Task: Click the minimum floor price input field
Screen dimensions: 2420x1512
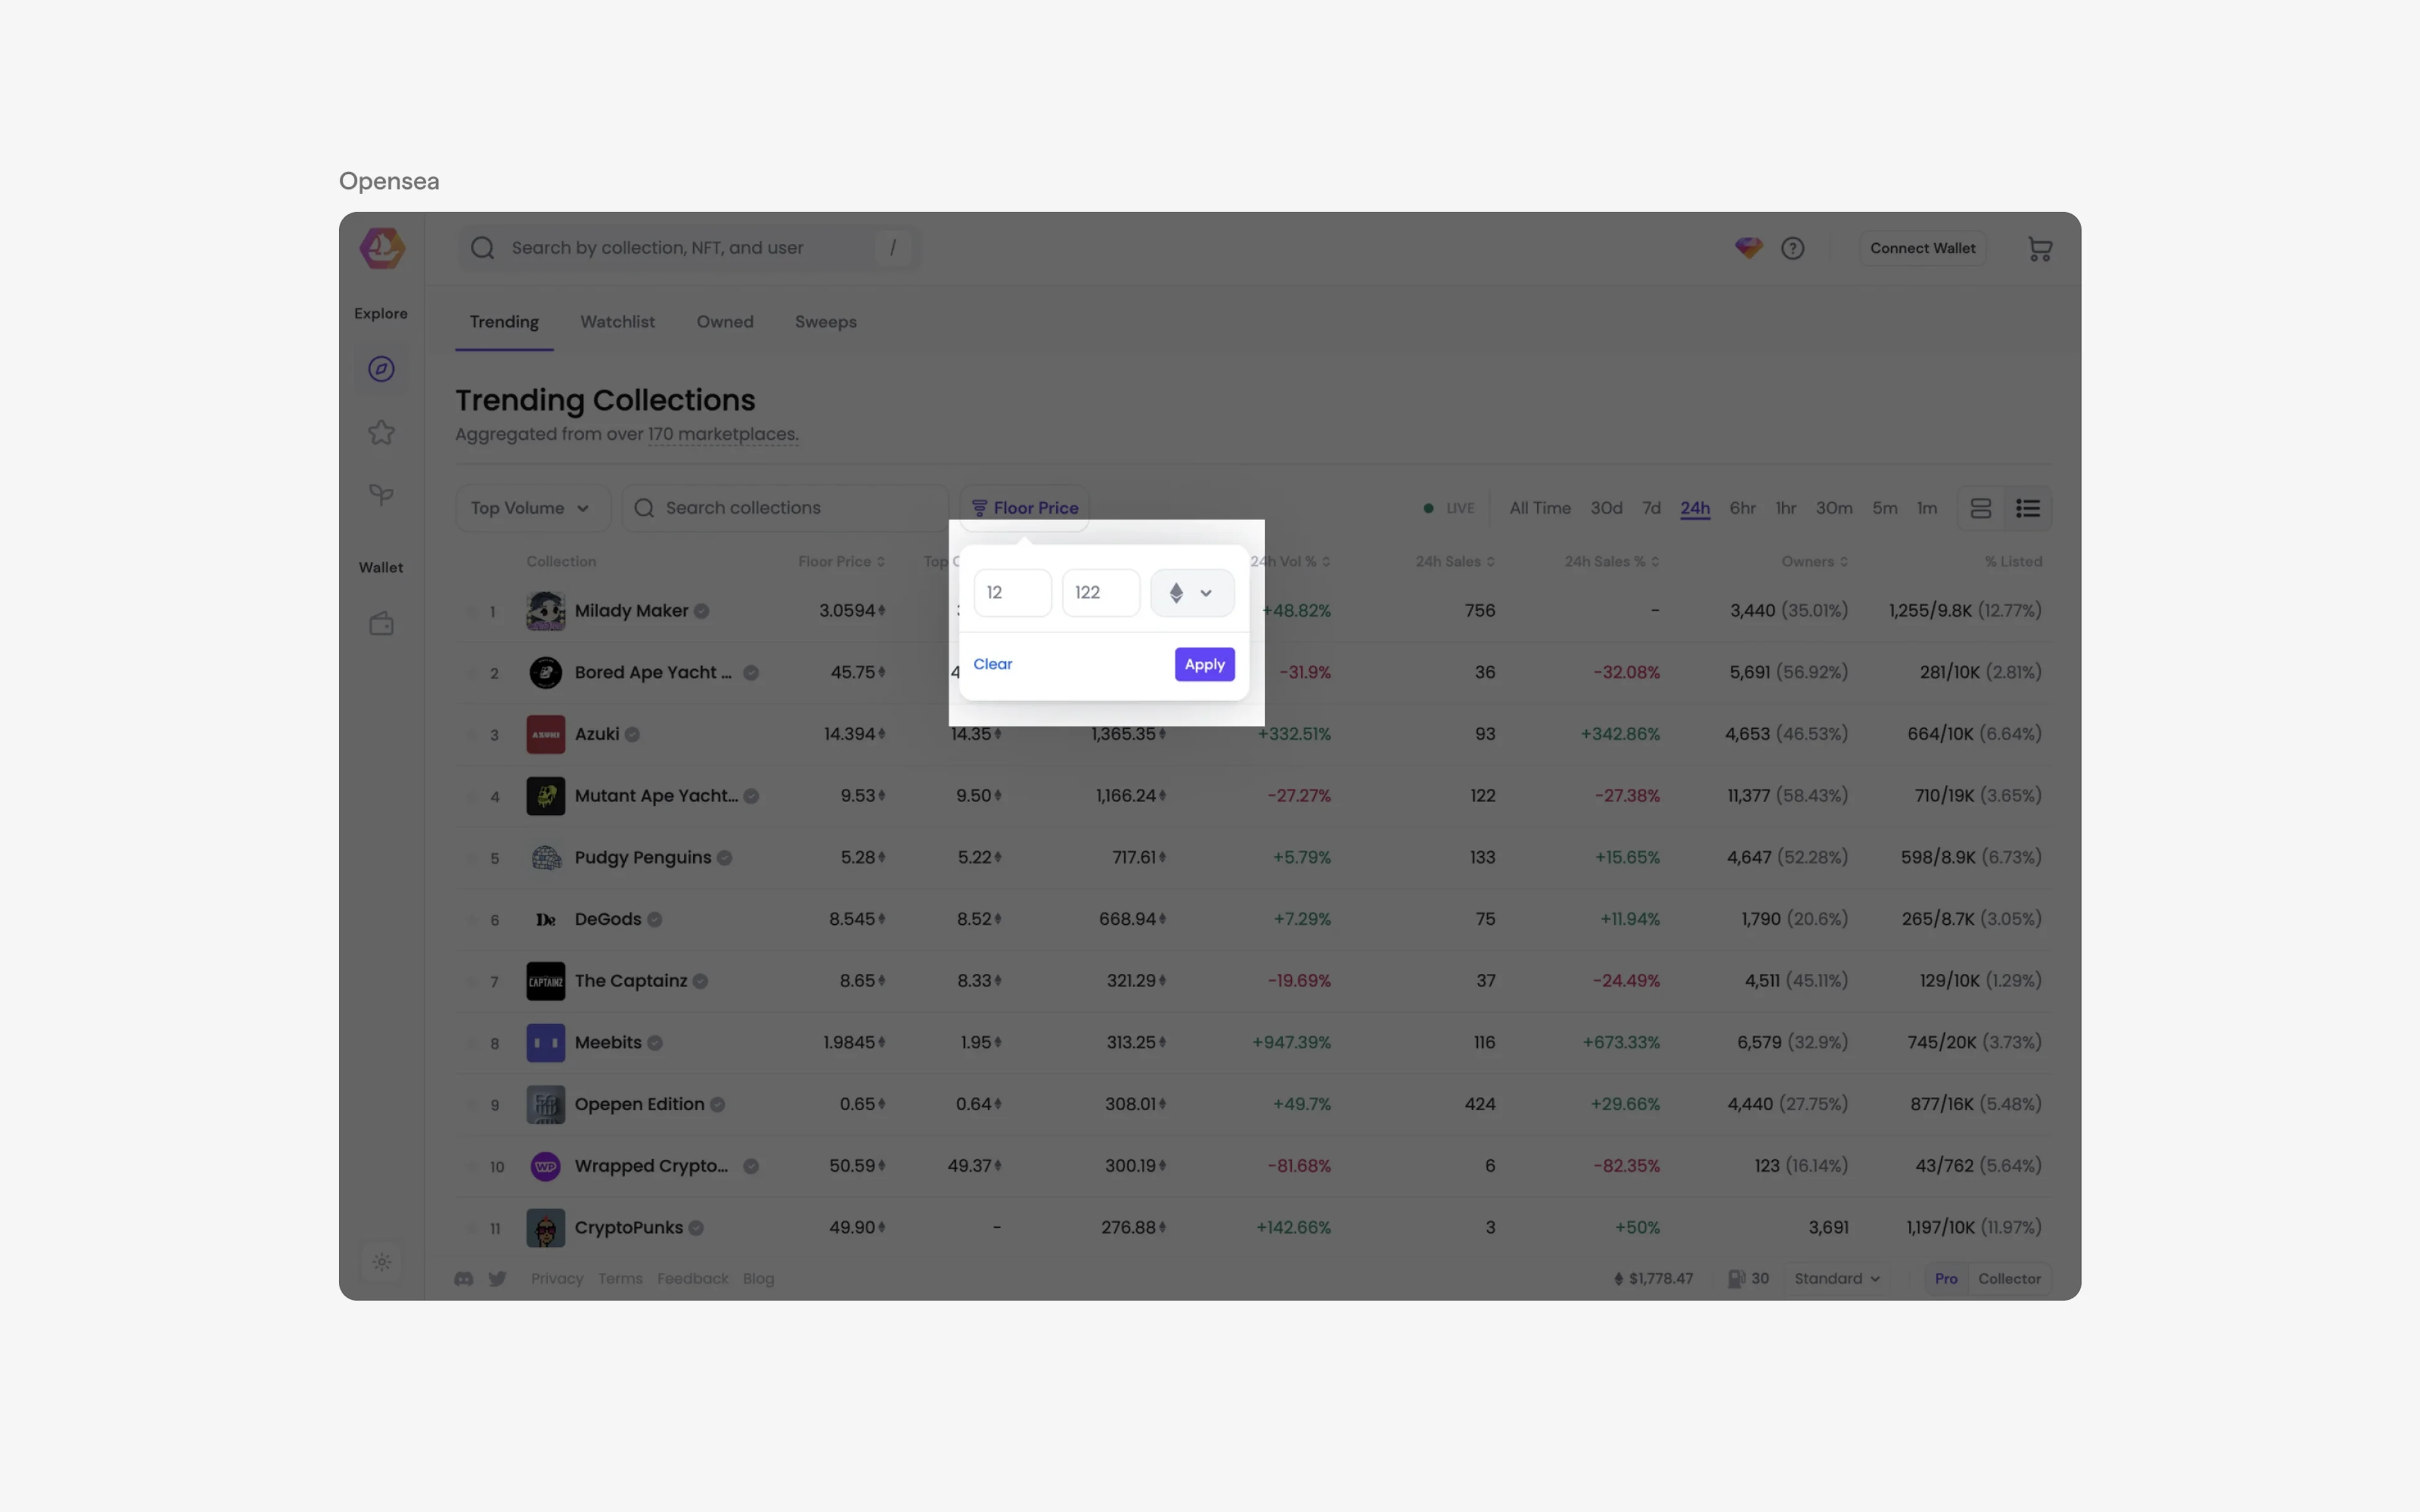Action: coord(1012,592)
